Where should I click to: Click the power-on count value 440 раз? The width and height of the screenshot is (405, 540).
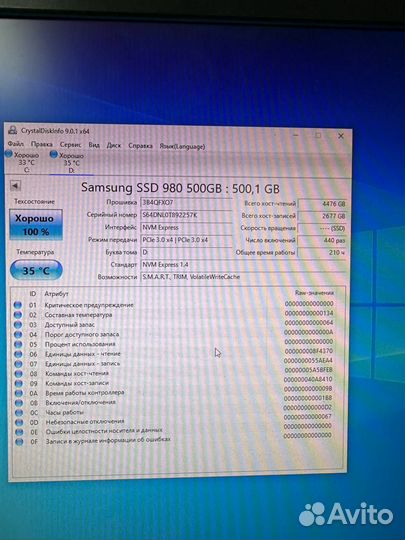pyautogui.click(x=322, y=240)
